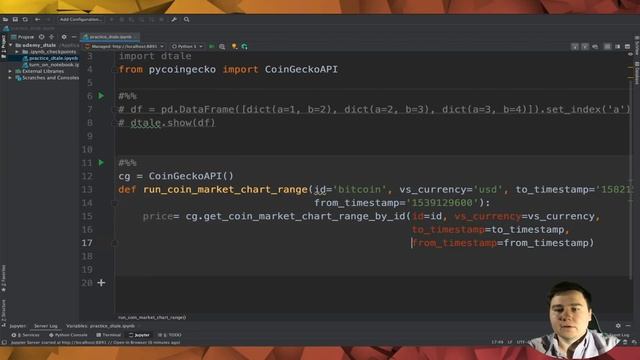The width and height of the screenshot is (640, 360).
Task: Select the preview-only layout icon
Action: 627,47
